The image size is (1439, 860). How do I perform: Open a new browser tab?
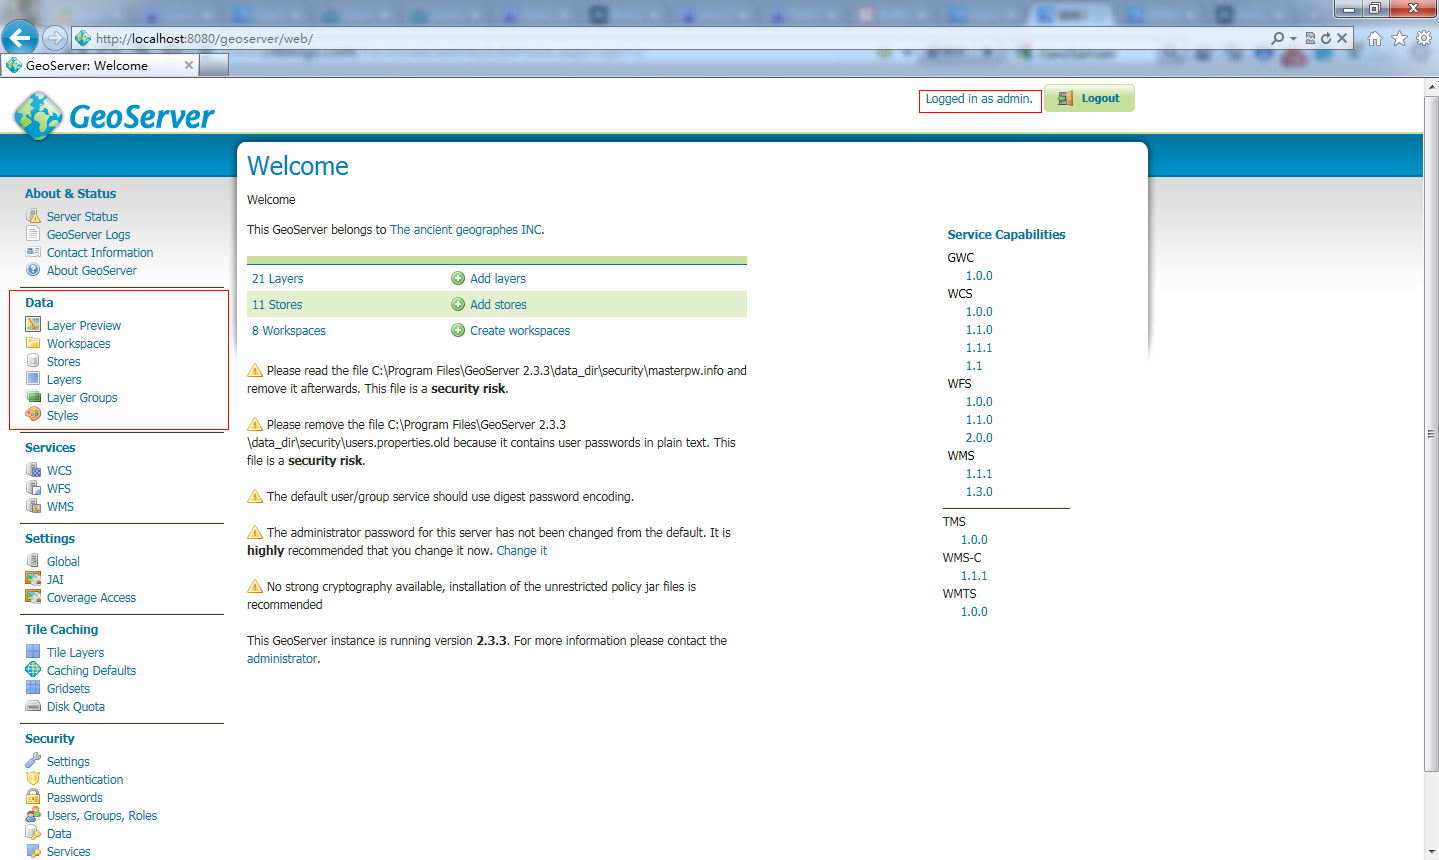[214, 65]
